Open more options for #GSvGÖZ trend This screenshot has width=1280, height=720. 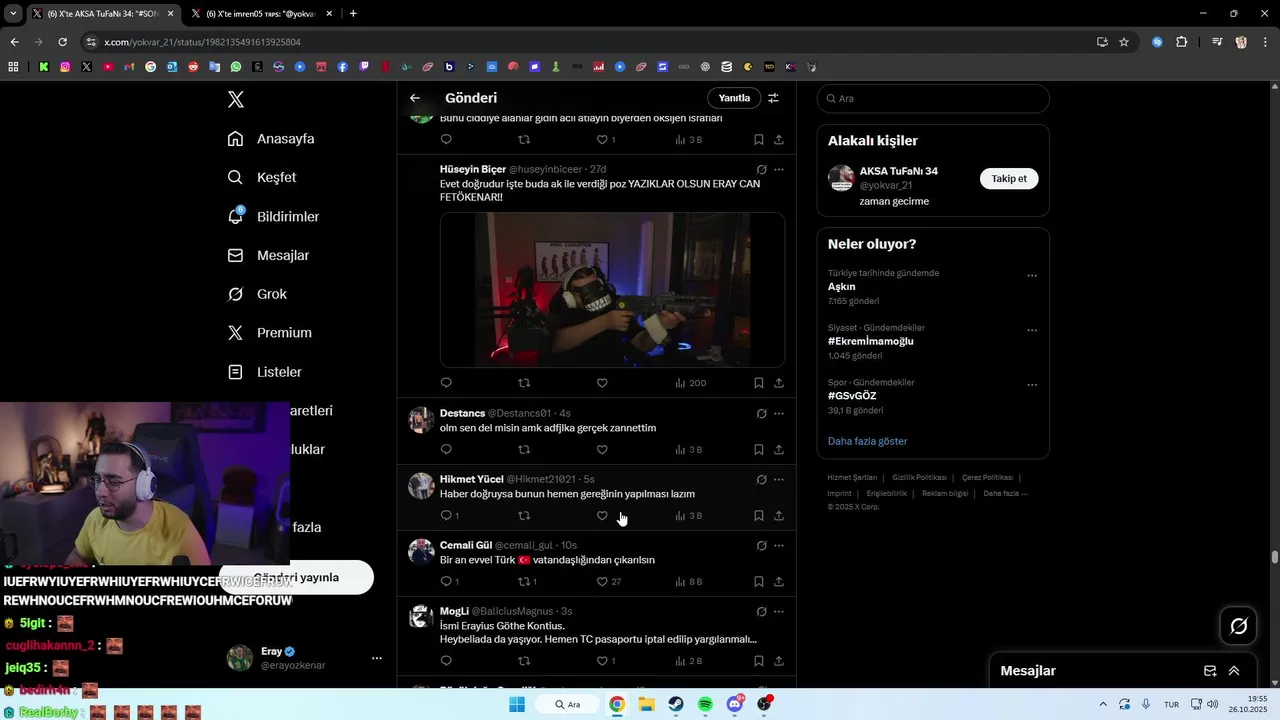[x=1032, y=385]
